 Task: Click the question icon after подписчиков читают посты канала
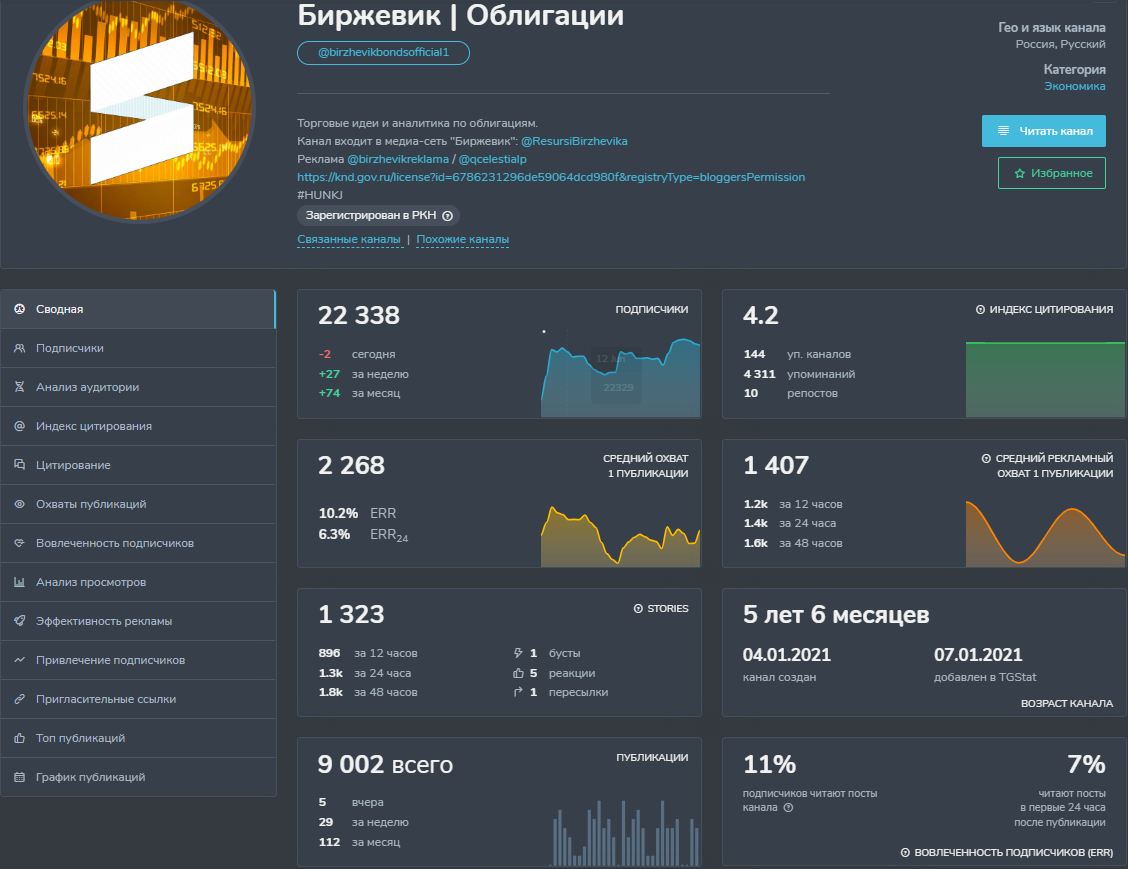[x=788, y=808]
